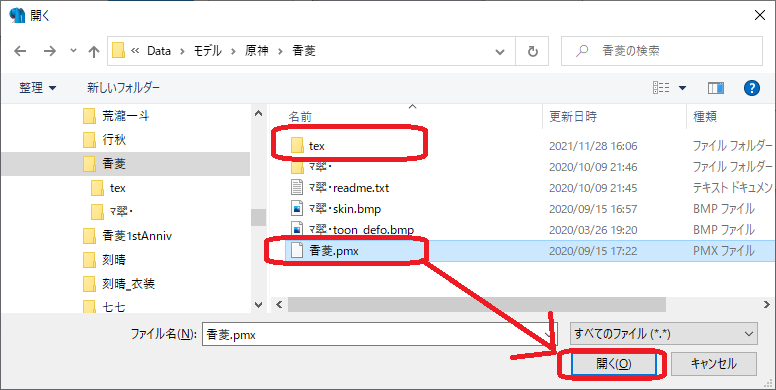Select 原神 in the address path
Screen dimensions: 776x390
[257, 51]
